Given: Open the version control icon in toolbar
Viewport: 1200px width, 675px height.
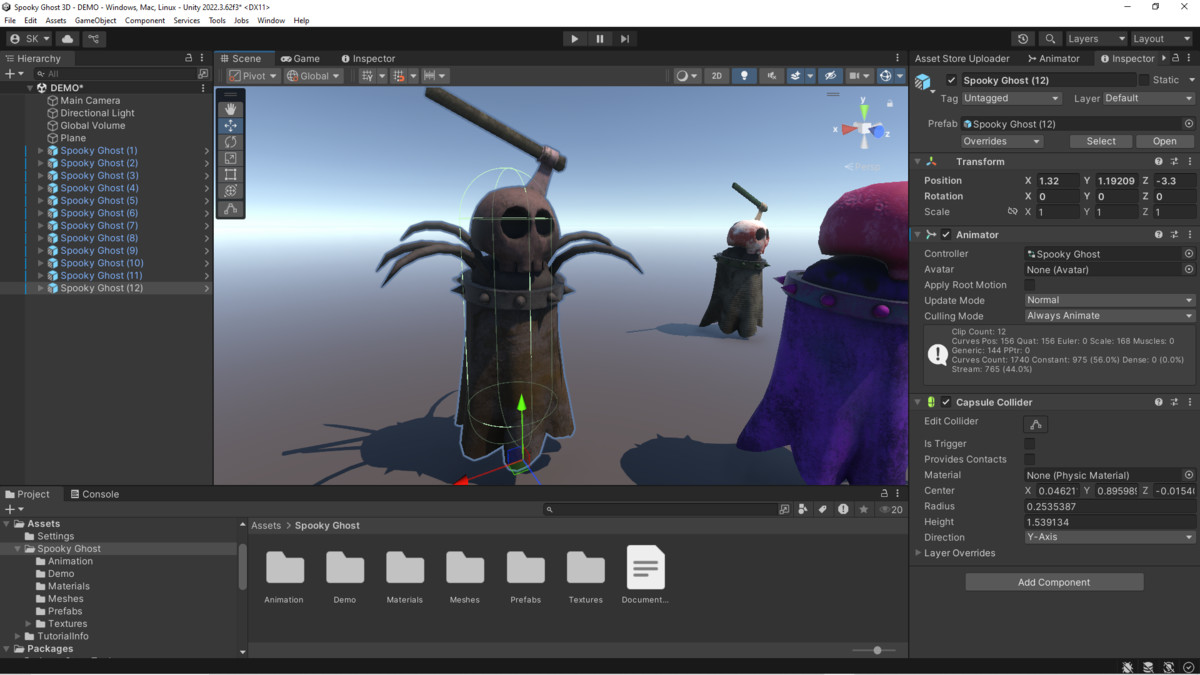Looking at the screenshot, I should [x=94, y=39].
